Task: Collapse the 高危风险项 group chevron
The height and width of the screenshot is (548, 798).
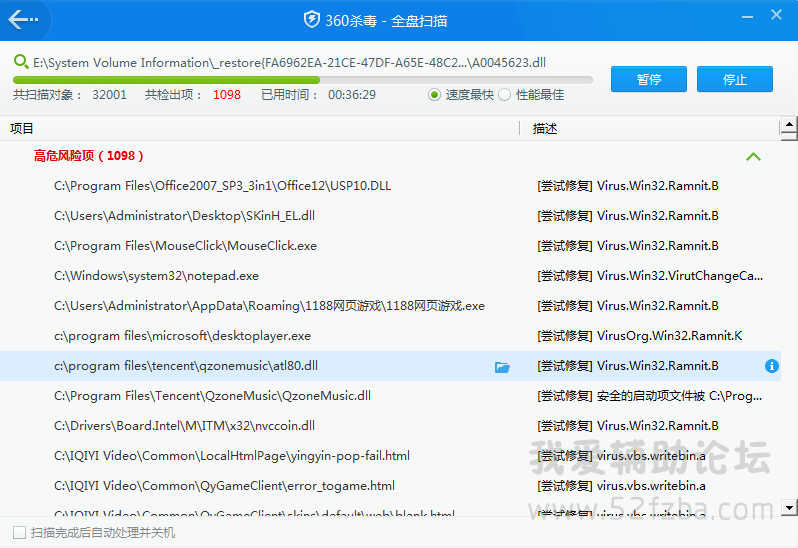Action: (753, 157)
